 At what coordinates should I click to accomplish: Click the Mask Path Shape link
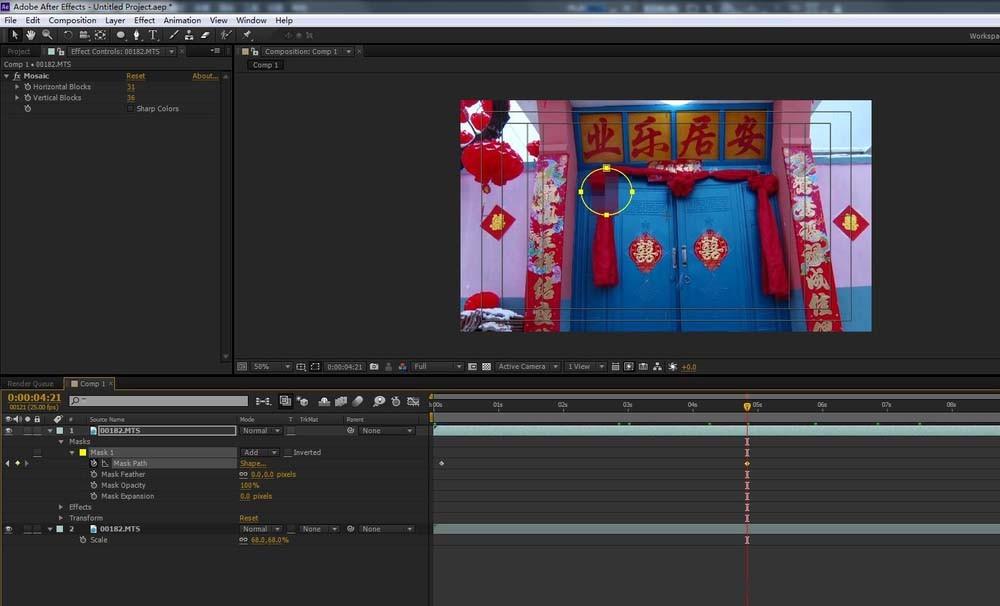[x=252, y=464]
